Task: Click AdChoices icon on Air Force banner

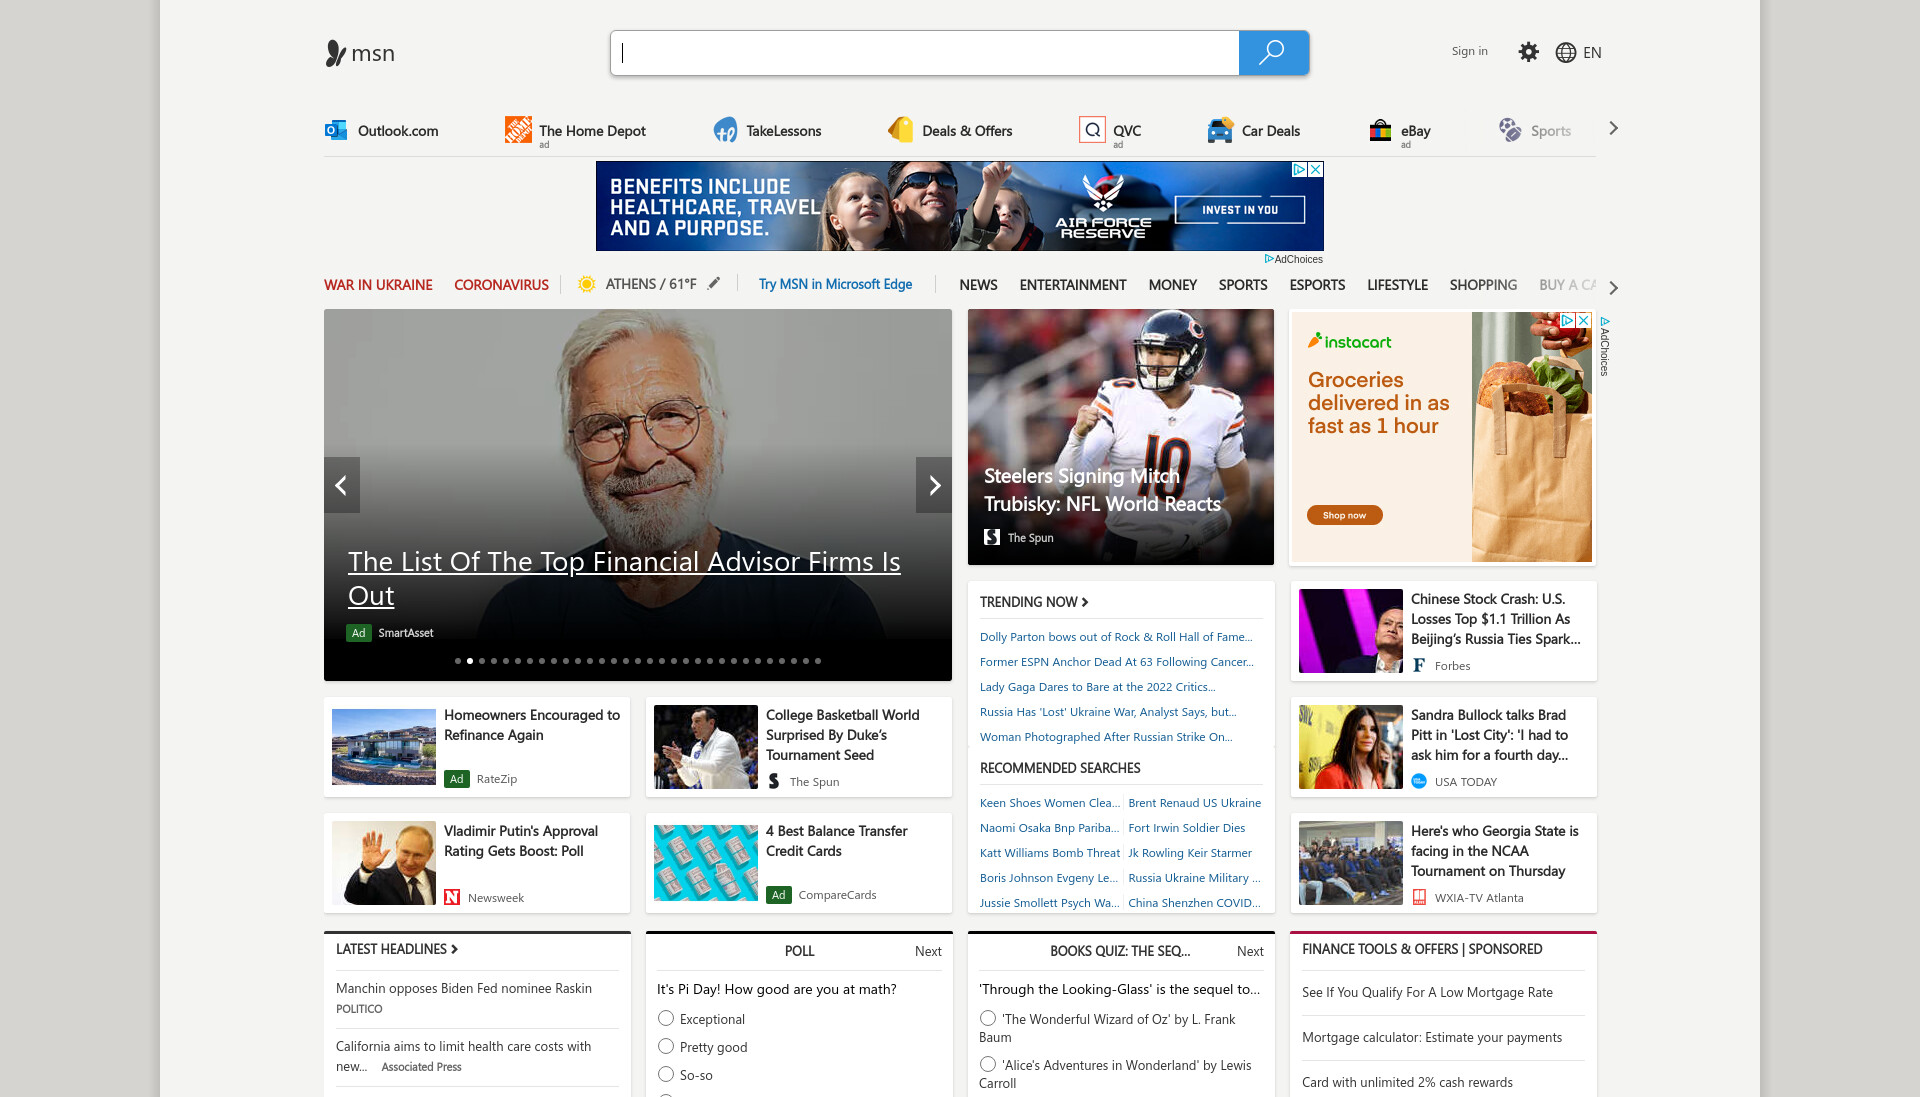Action: coord(1299,170)
